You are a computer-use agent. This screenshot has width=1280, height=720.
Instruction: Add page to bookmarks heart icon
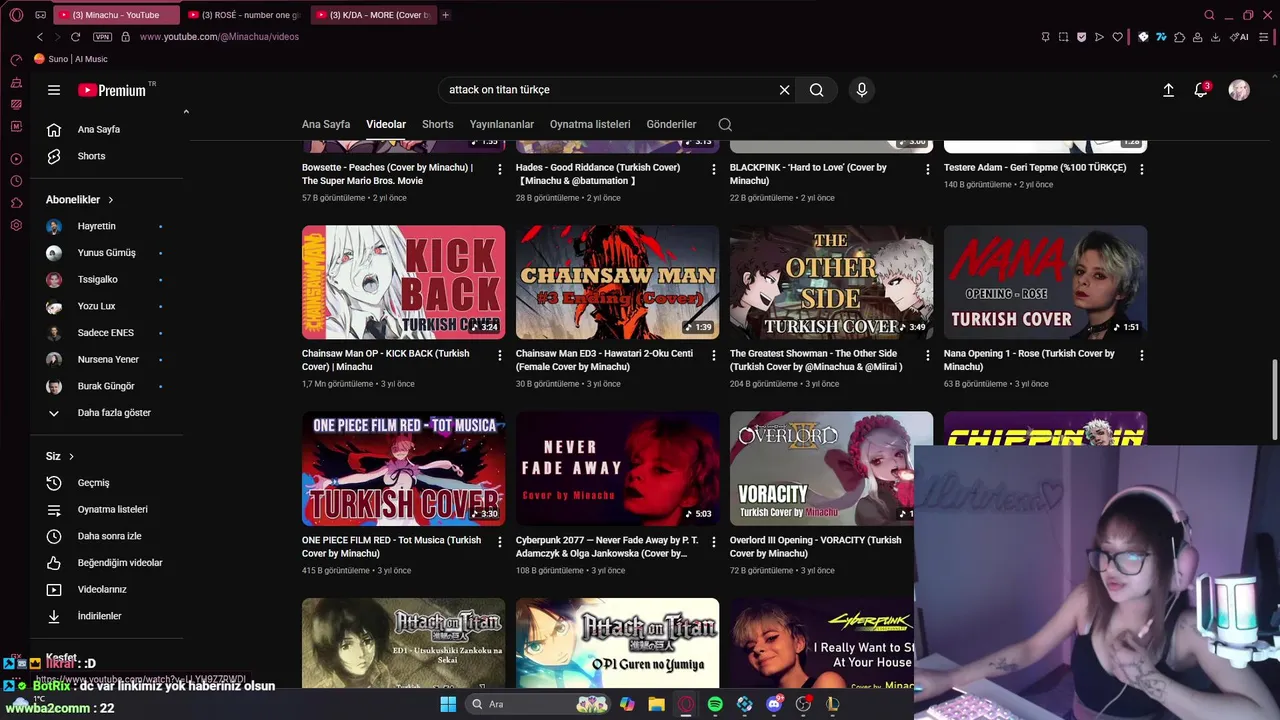[x=1117, y=37]
